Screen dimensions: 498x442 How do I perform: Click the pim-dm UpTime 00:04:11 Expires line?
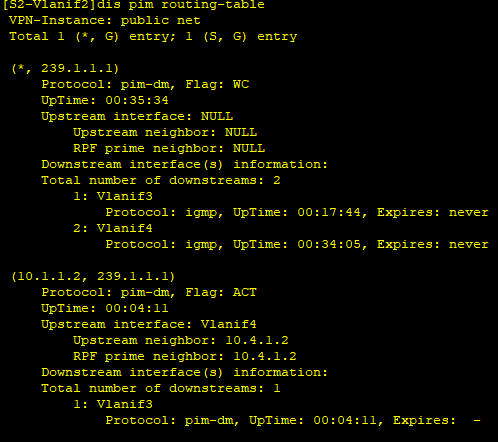tap(293, 420)
